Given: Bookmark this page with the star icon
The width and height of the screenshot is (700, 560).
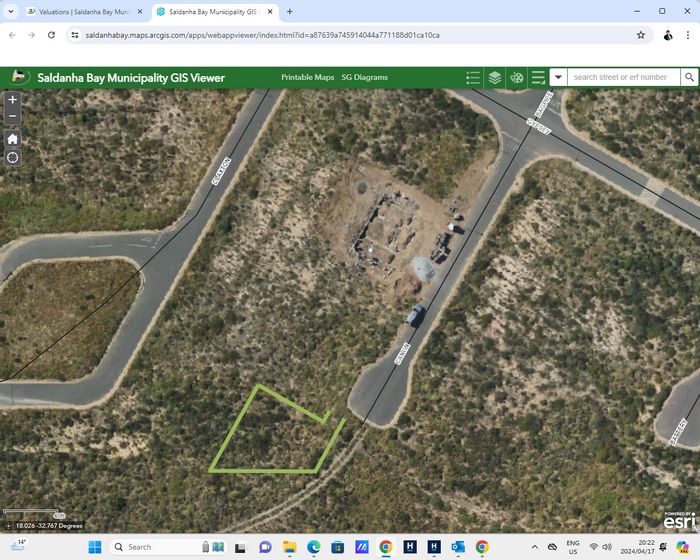Looking at the screenshot, I should click(641, 35).
